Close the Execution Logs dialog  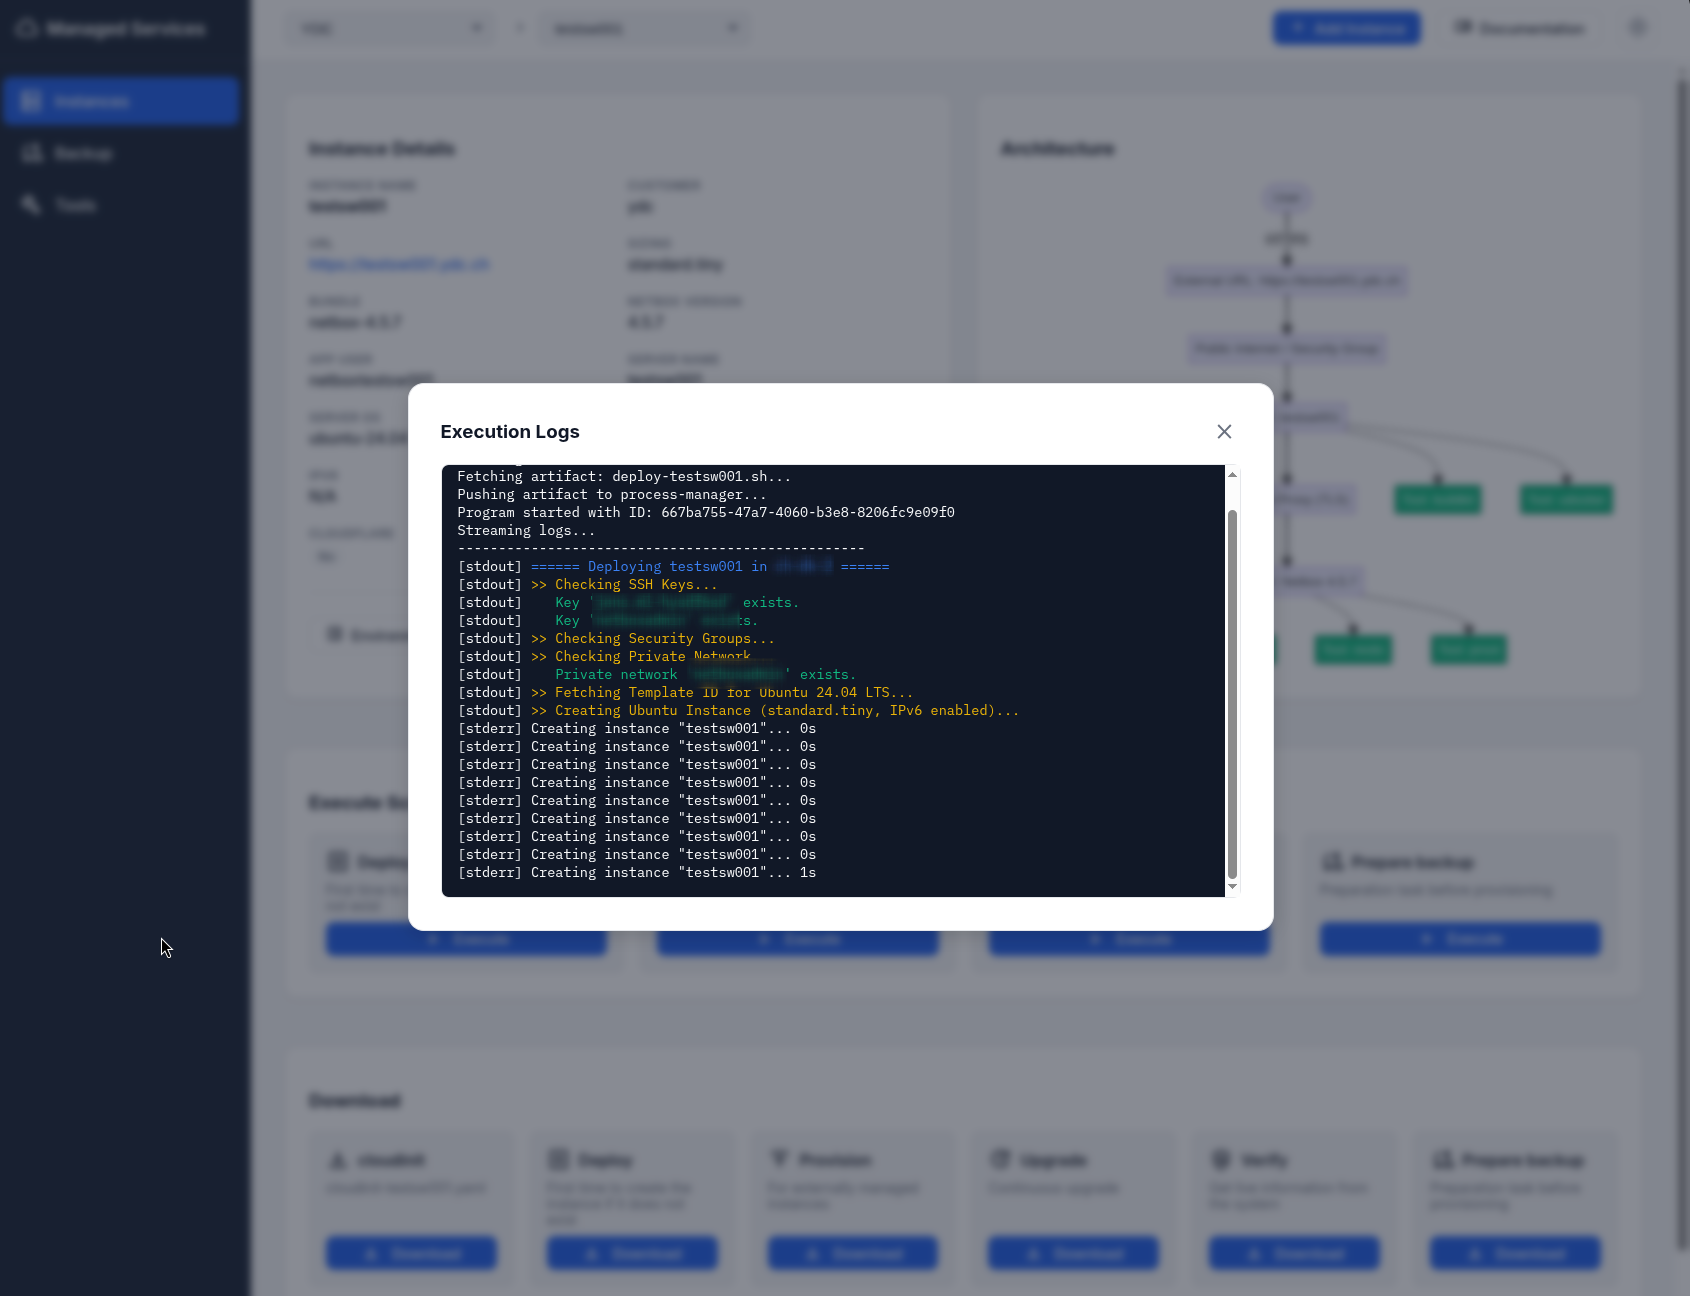tap(1224, 431)
